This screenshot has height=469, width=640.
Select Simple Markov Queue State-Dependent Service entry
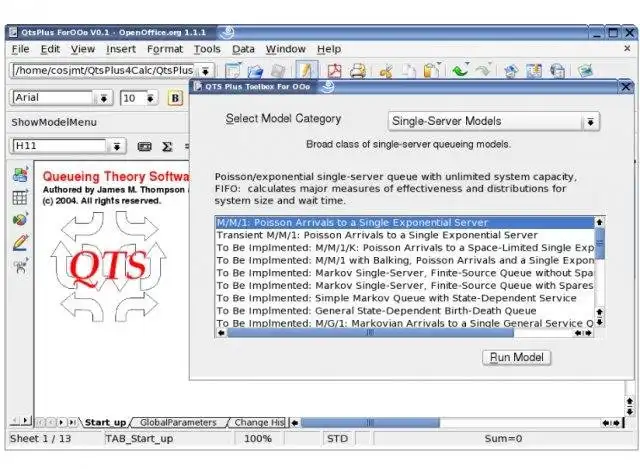[x=405, y=298]
